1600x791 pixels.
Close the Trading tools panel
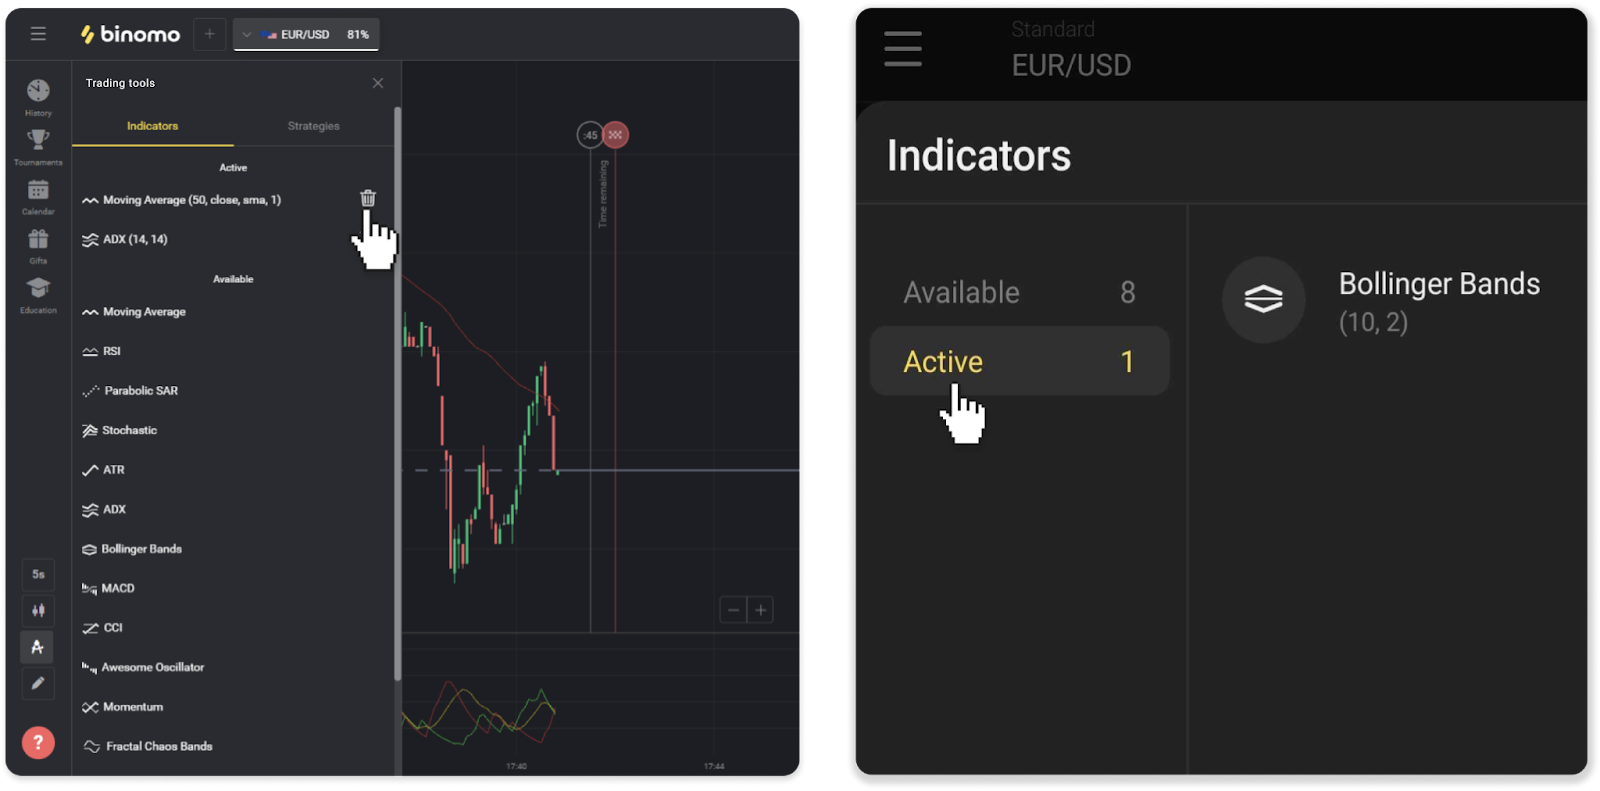click(x=377, y=83)
